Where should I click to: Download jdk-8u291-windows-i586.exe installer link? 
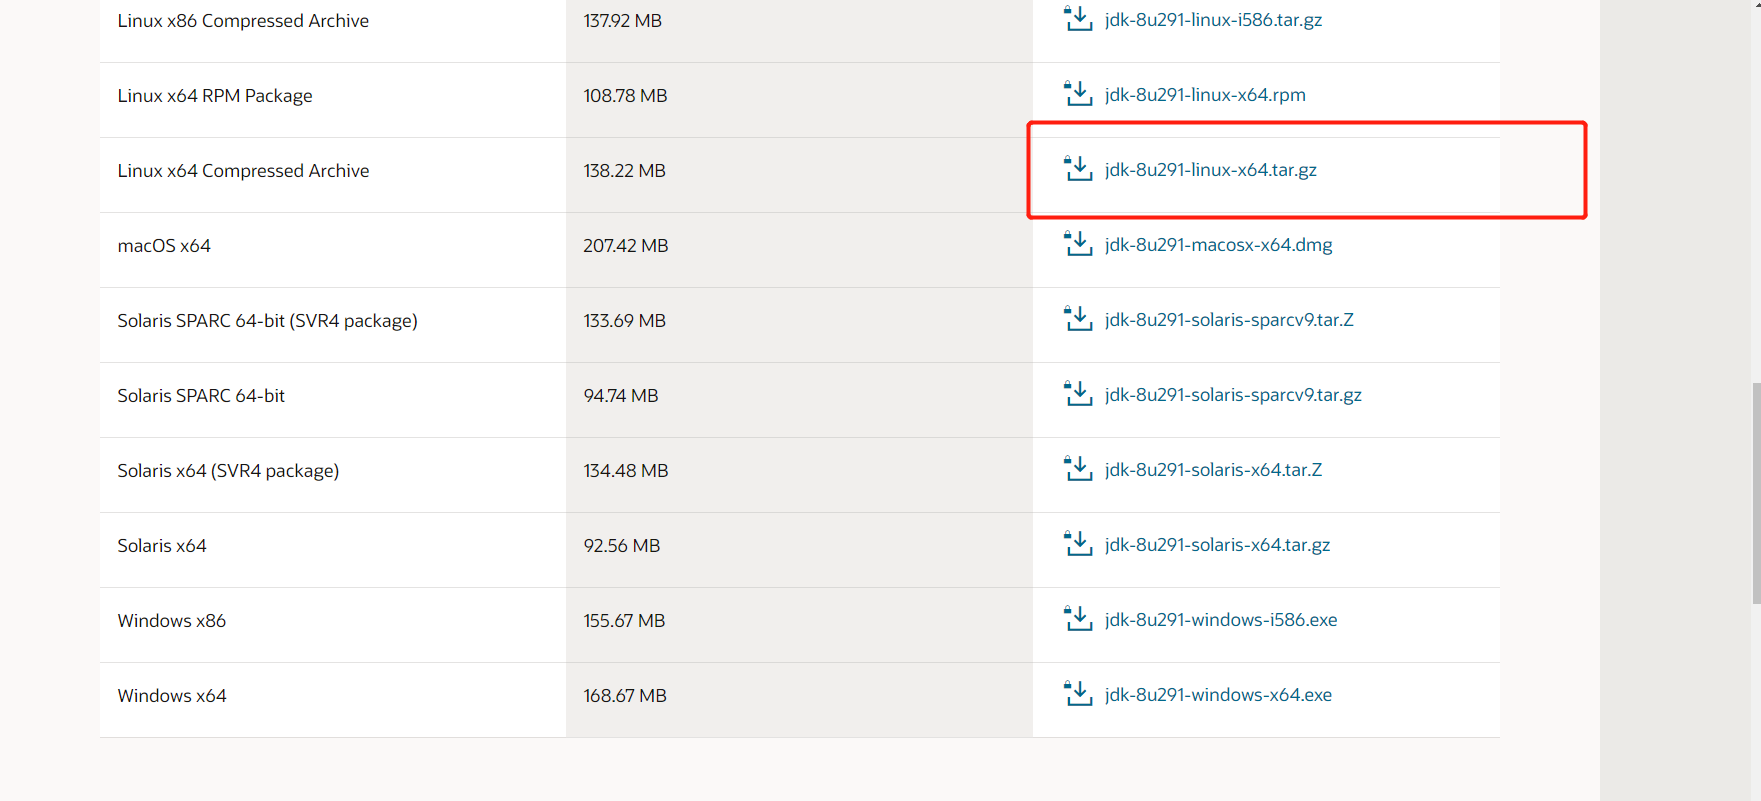click(x=1221, y=620)
